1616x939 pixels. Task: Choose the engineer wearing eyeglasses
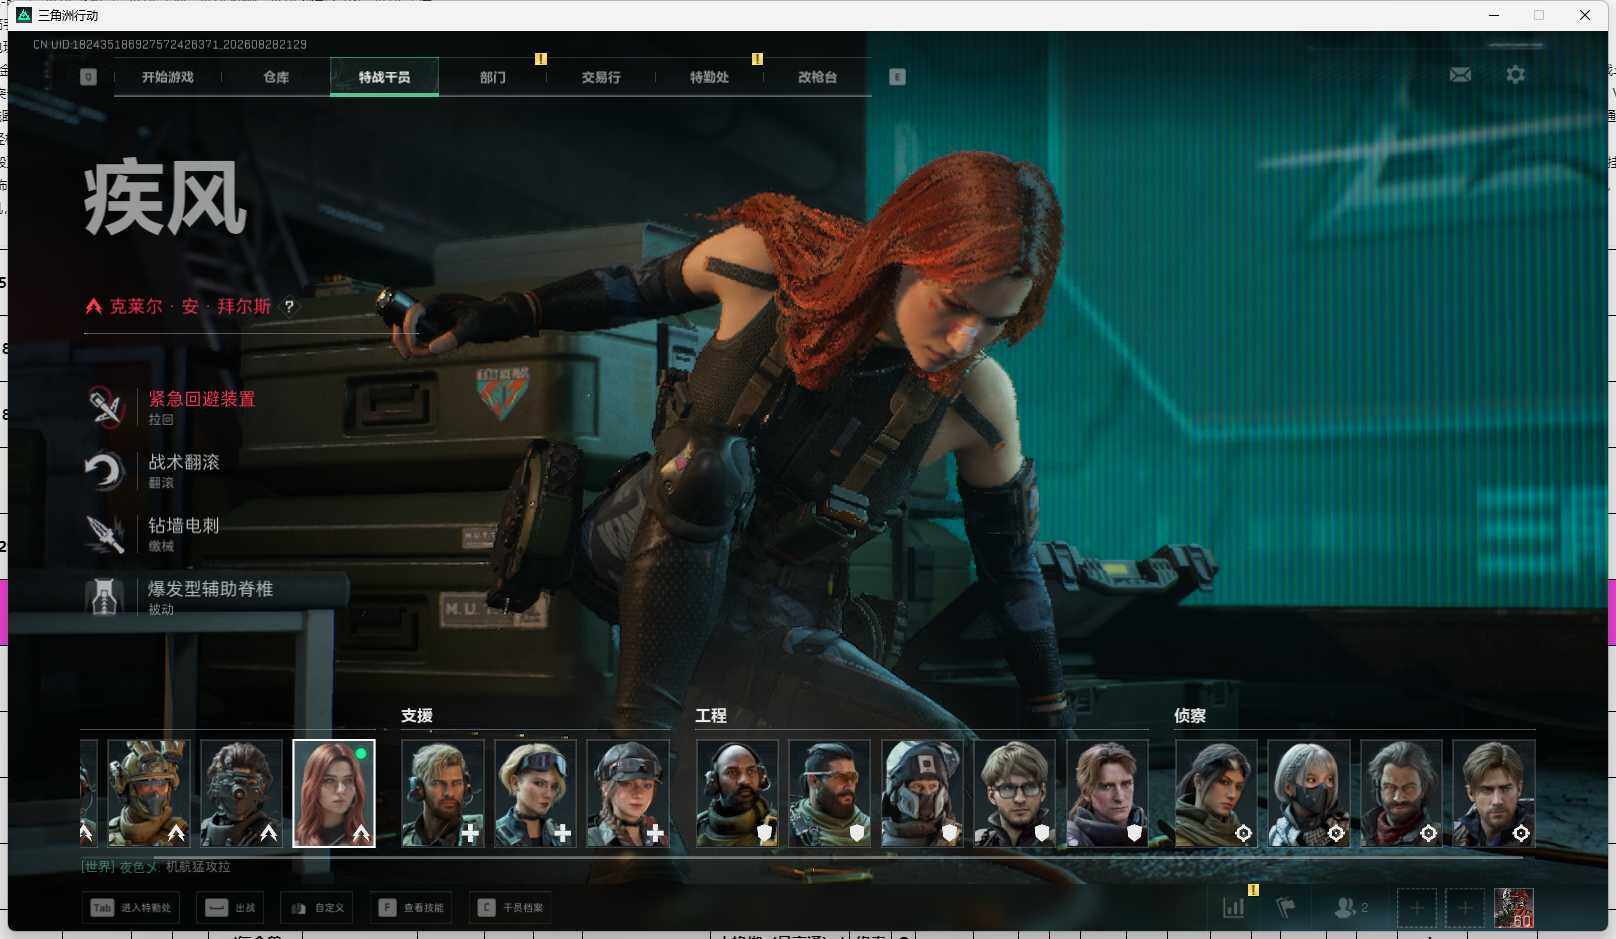1015,793
